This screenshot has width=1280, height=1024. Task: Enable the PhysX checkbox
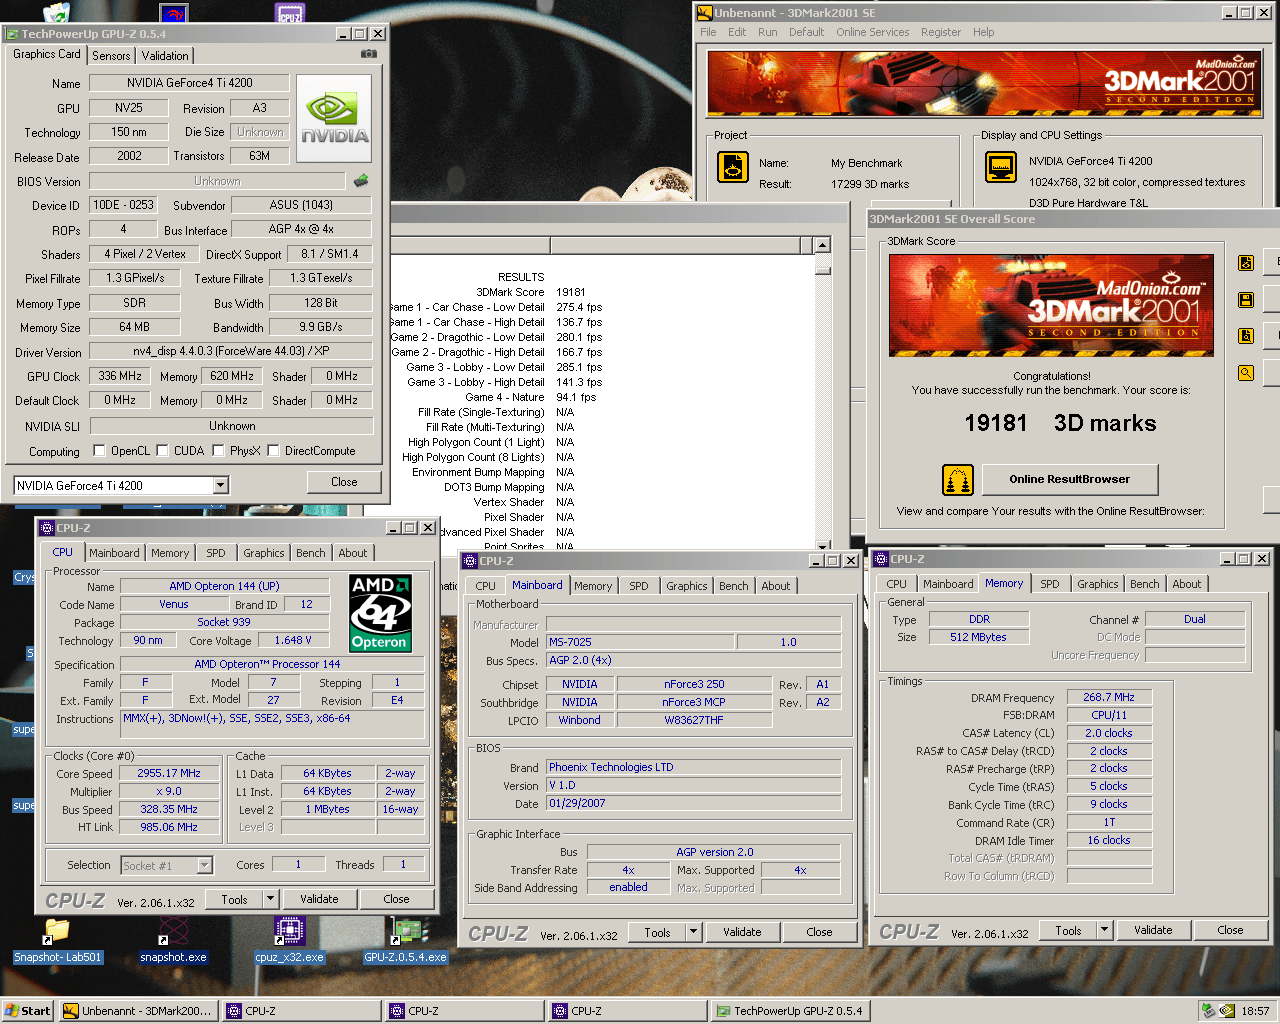(217, 451)
